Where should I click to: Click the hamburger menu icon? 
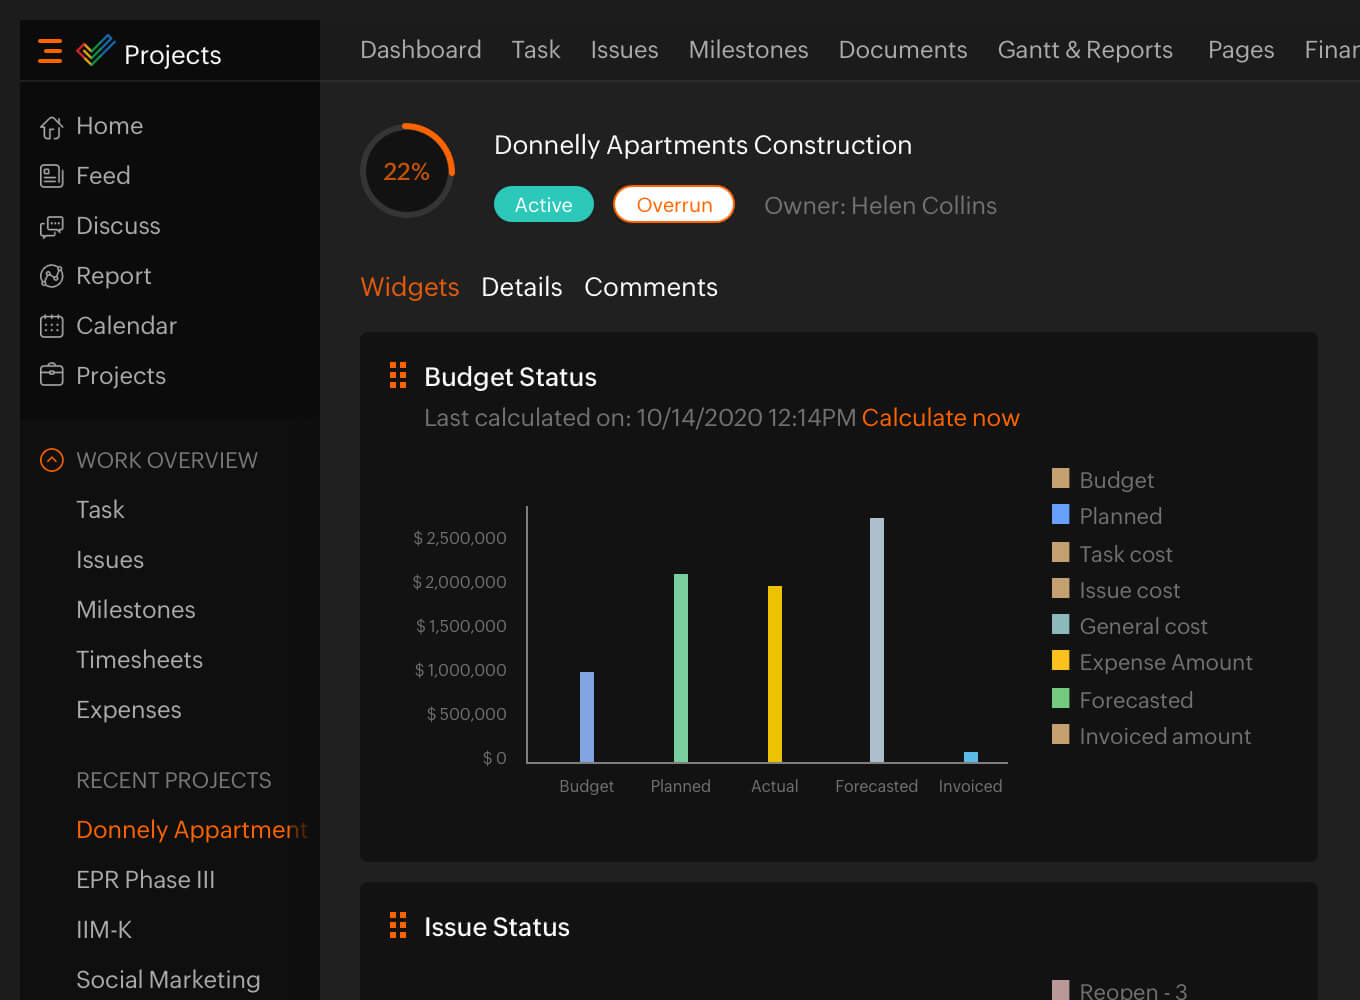coord(50,51)
